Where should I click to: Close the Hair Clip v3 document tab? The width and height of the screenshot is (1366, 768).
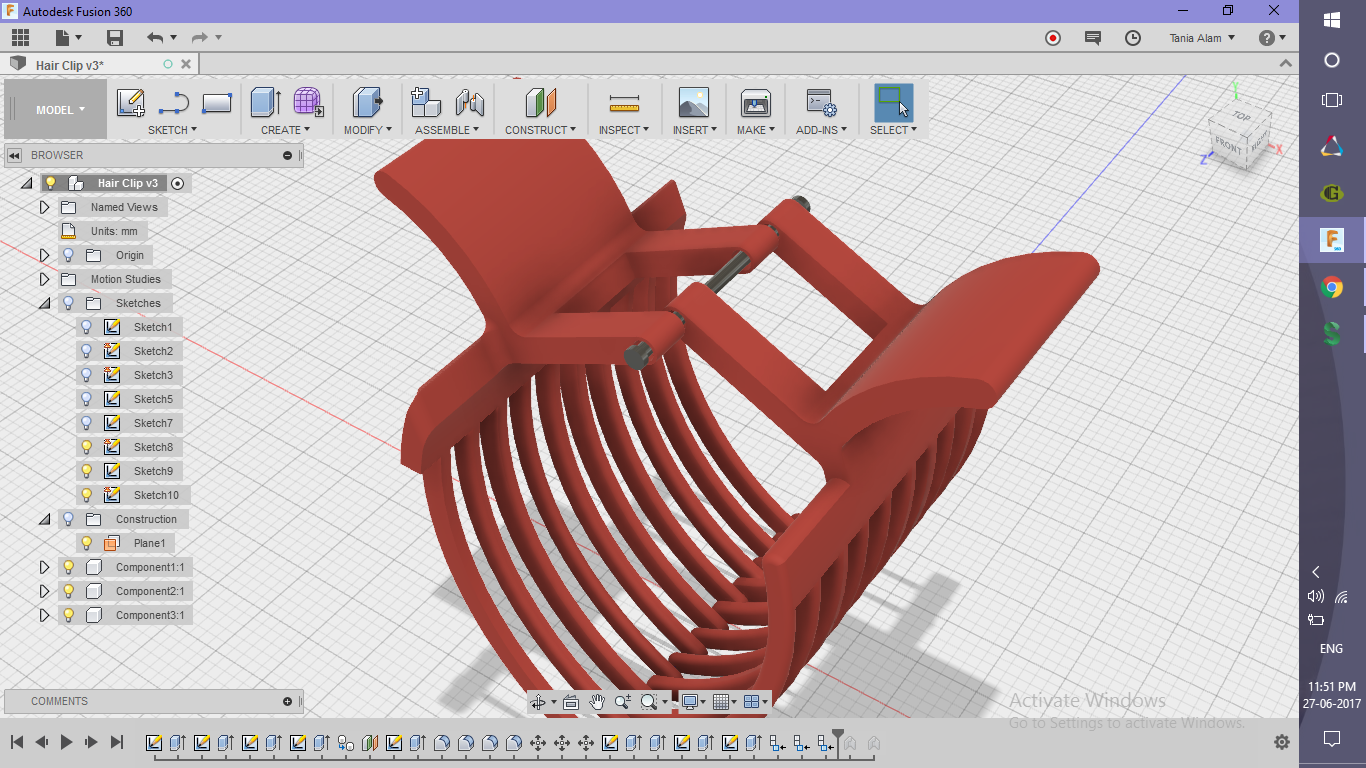coord(184,64)
